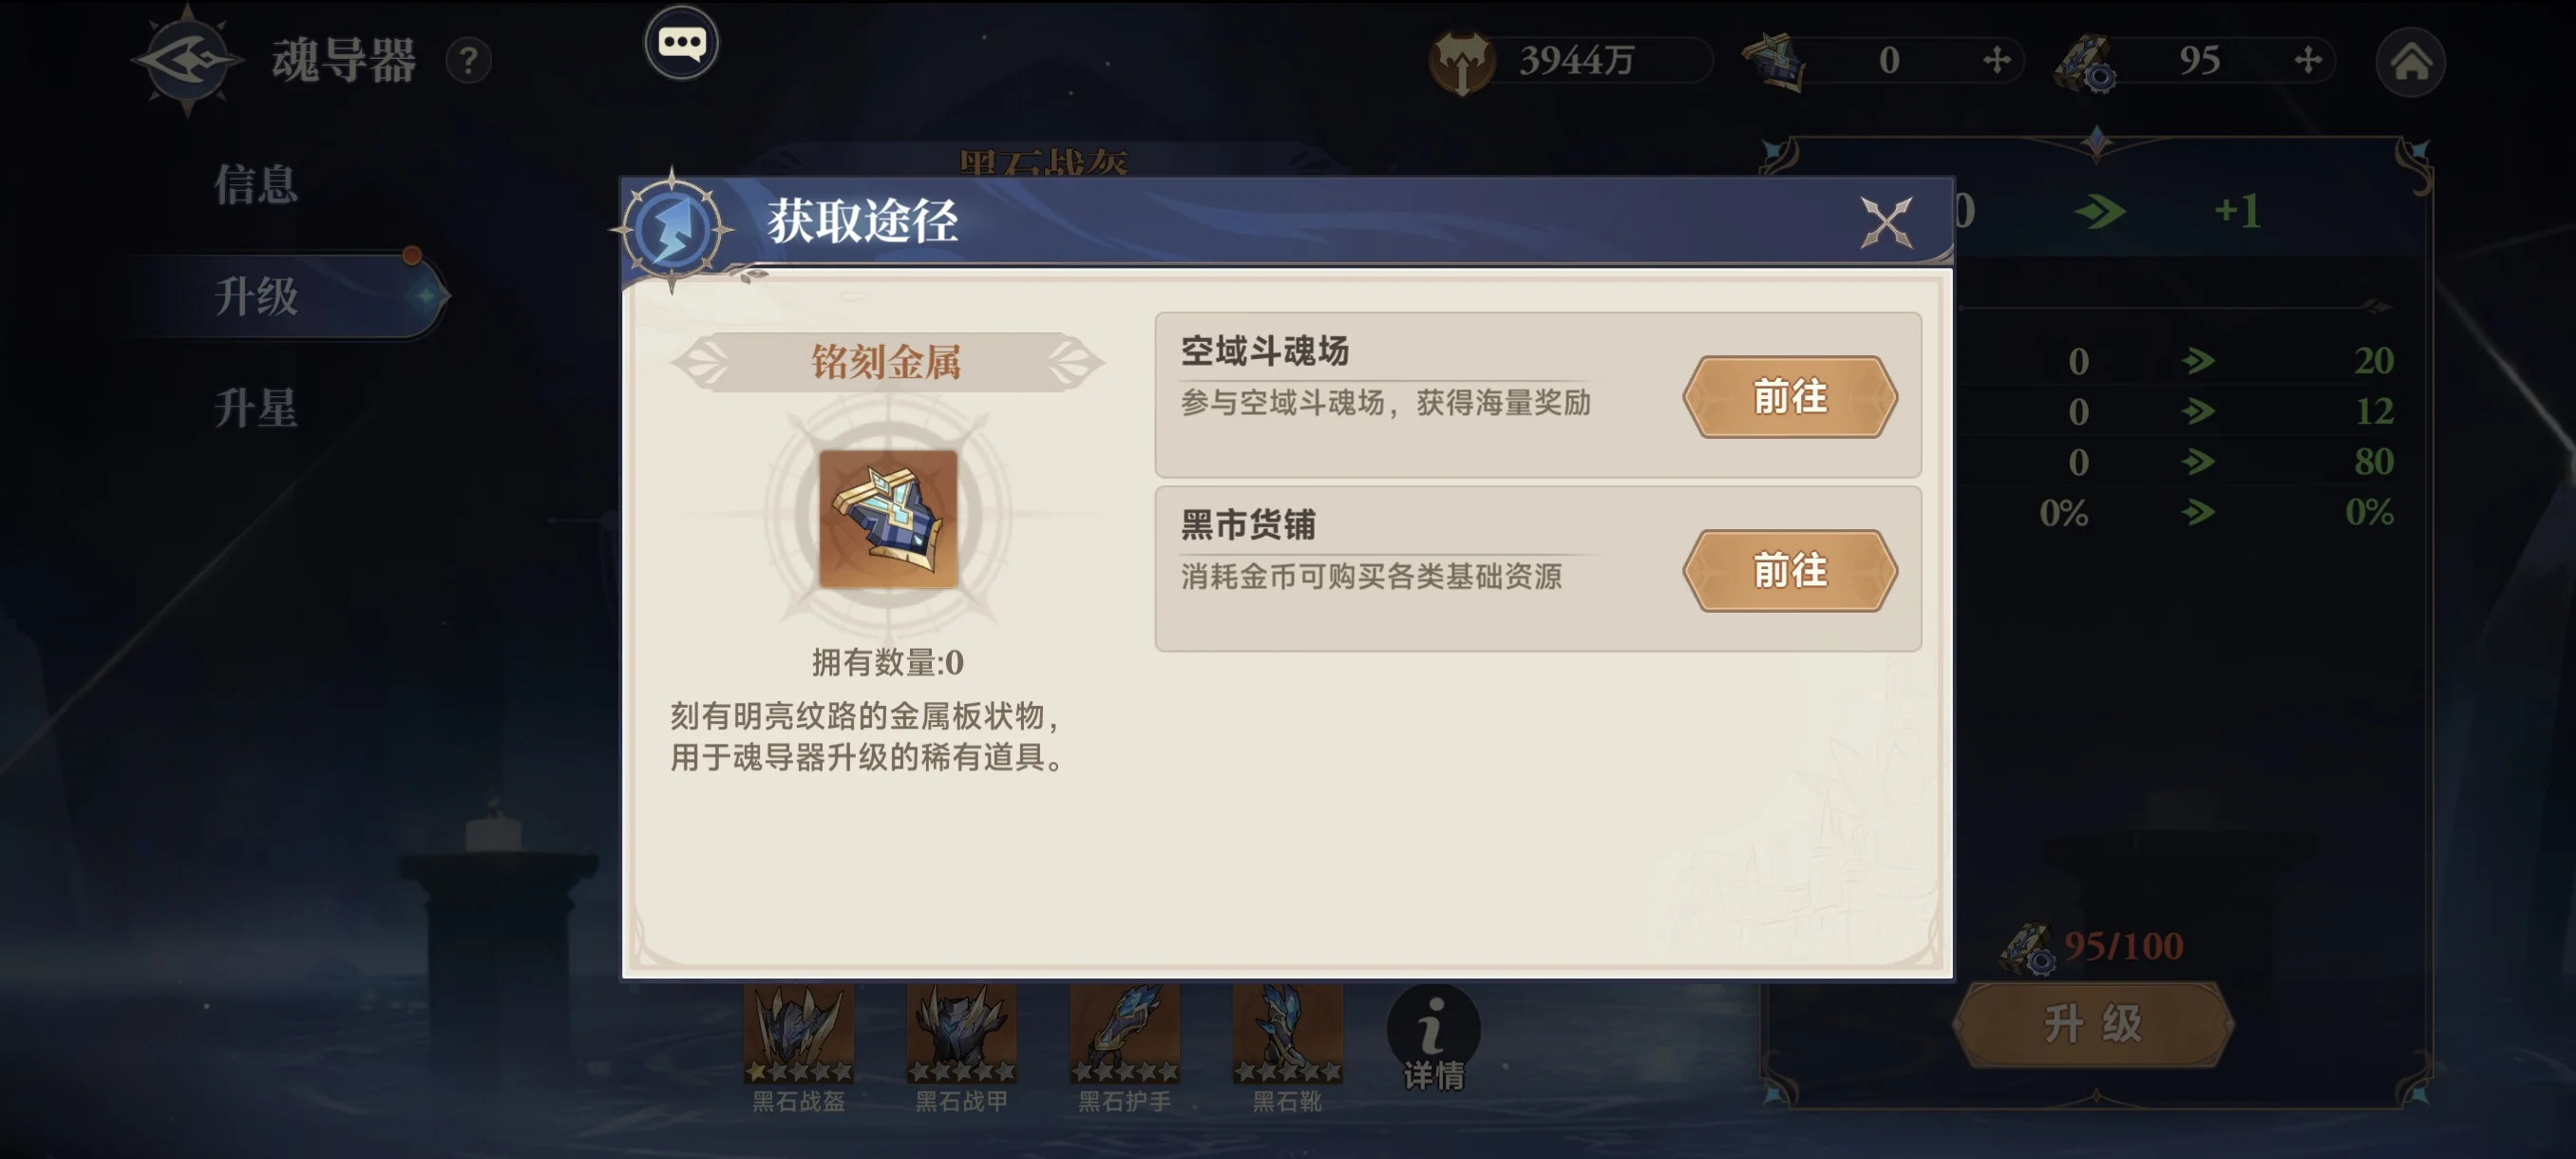Open the chat bubble icon

681,43
